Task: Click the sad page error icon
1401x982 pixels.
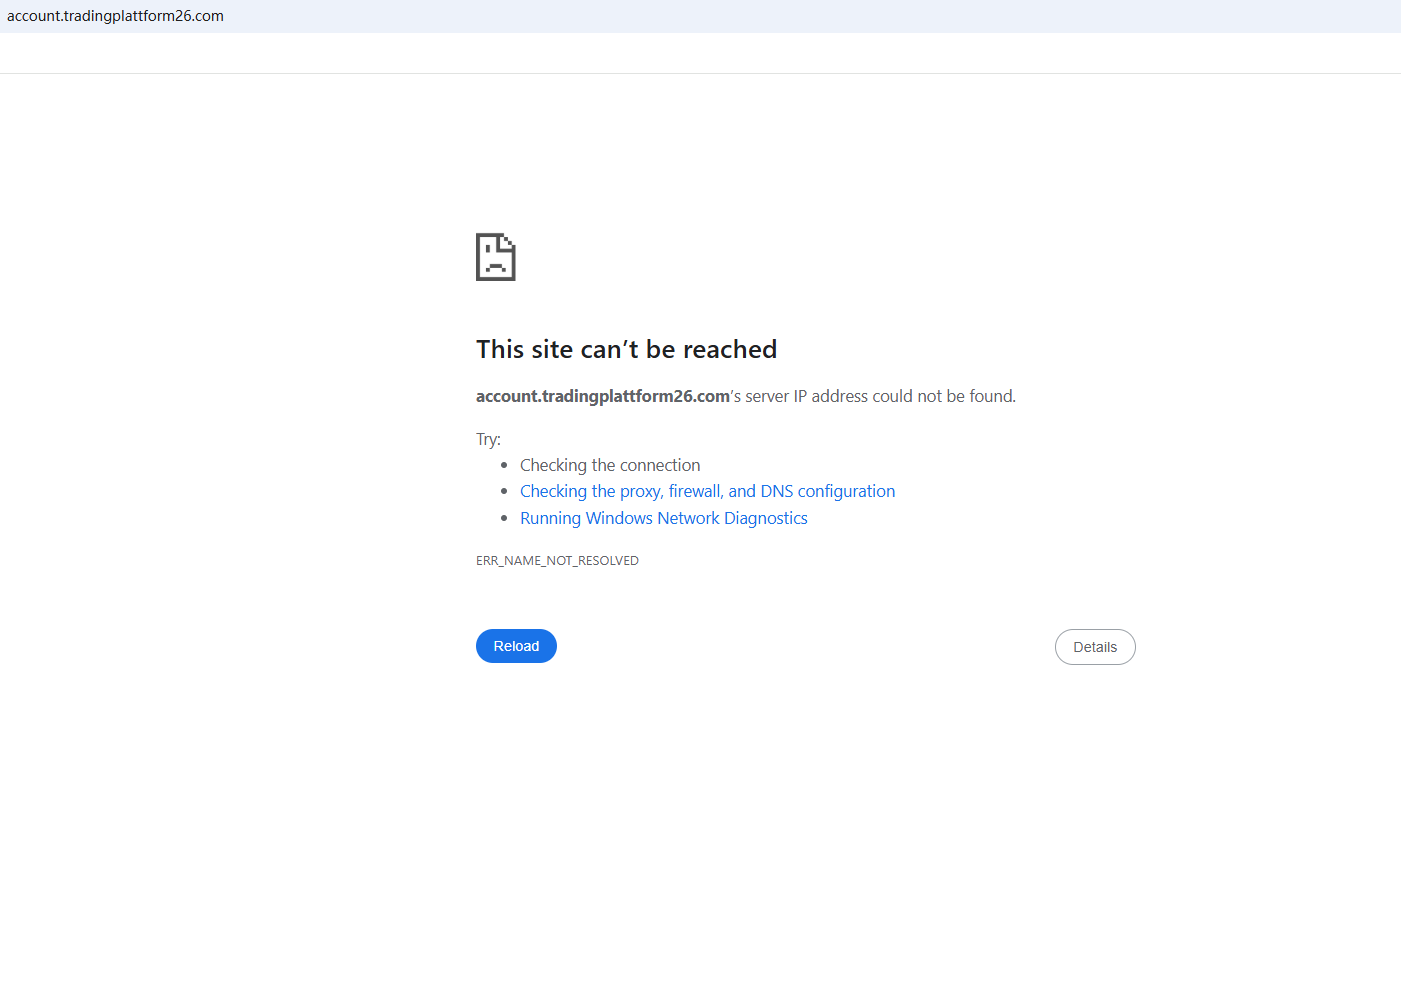Action: pyautogui.click(x=496, y=257)
